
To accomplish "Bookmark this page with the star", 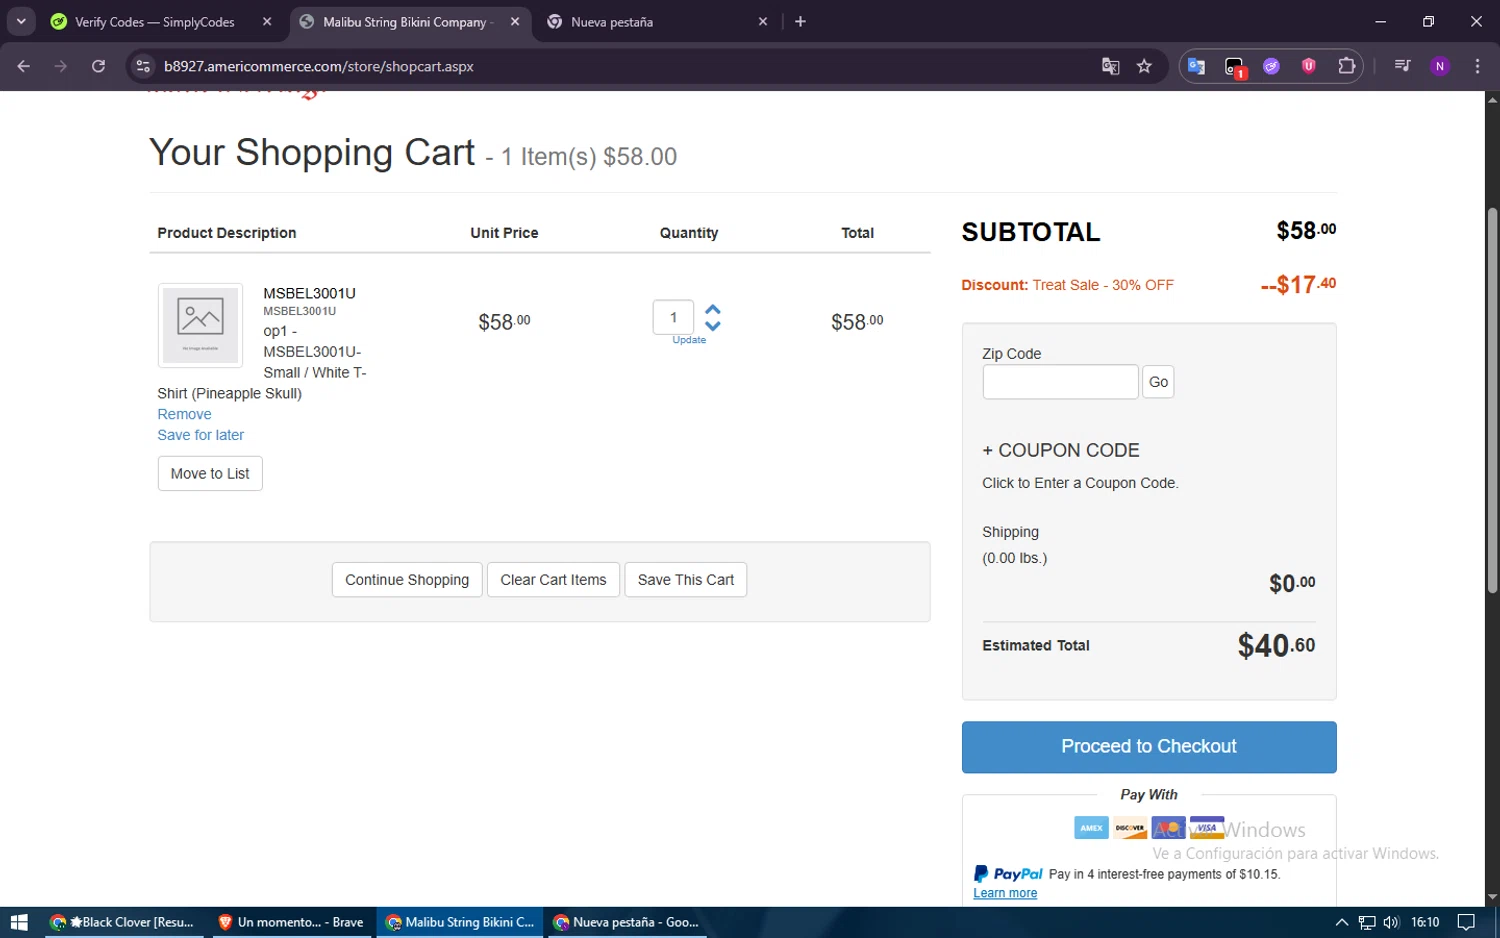I will (1144, 66).
